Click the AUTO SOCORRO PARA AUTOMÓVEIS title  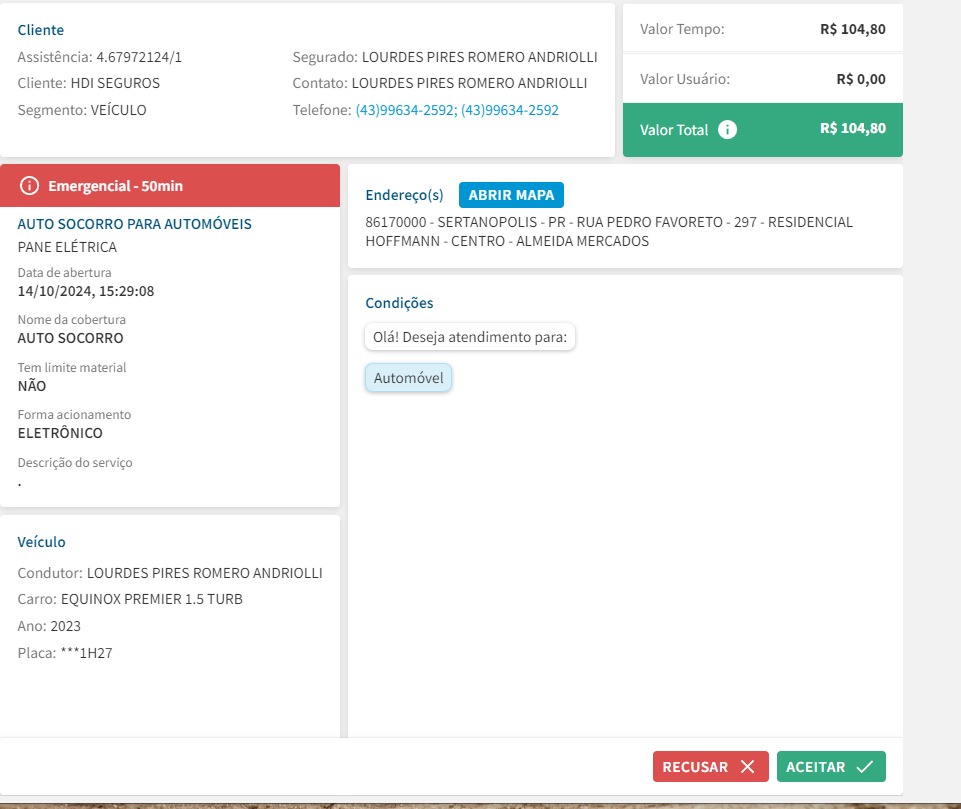tap(134, 224)
